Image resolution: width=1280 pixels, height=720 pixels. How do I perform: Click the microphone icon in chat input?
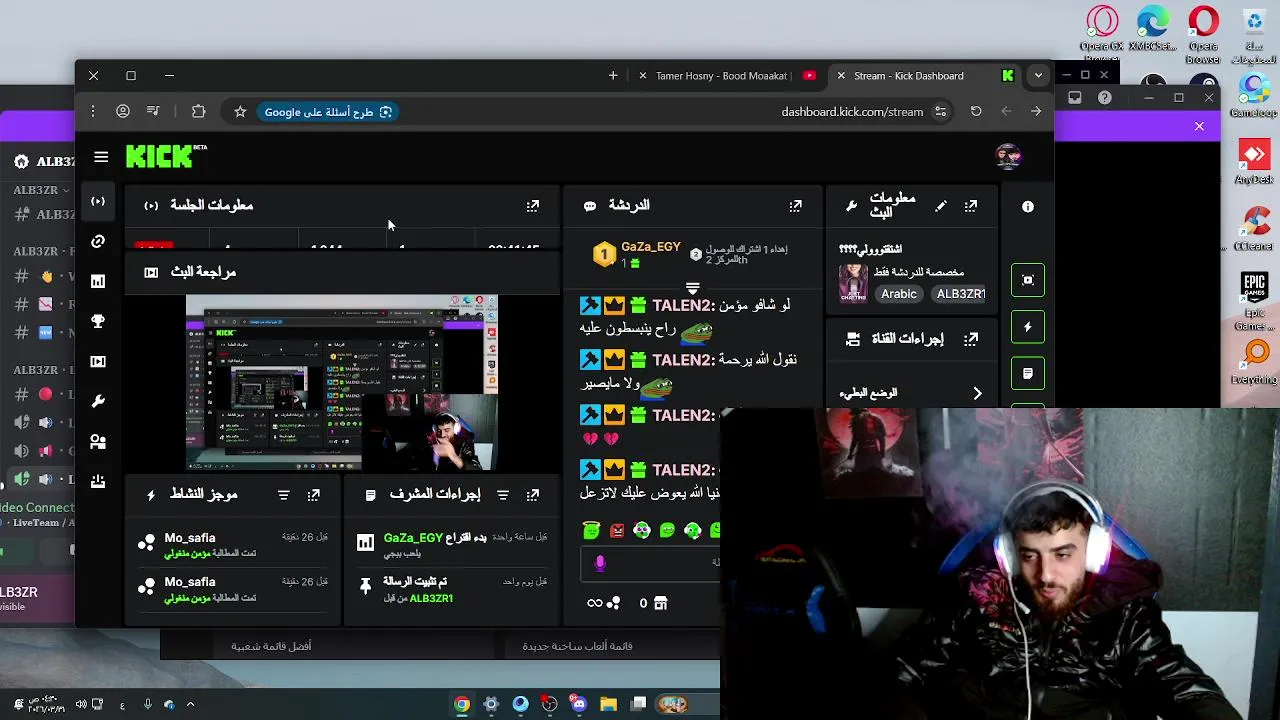600,564
